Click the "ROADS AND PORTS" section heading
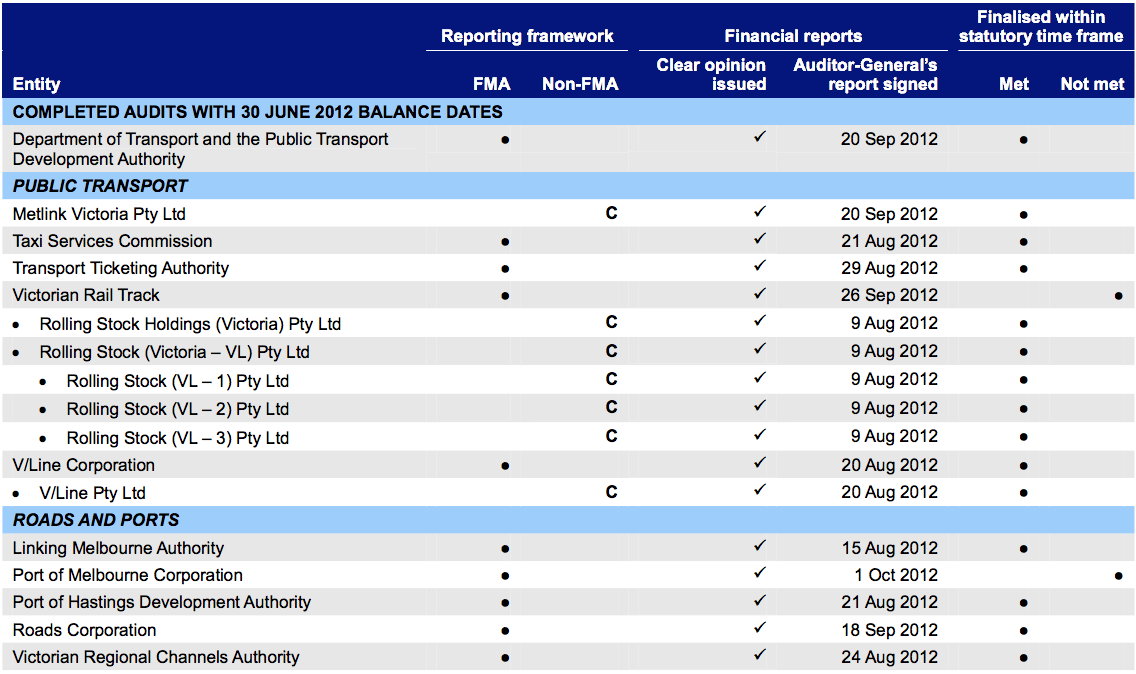 96,520
